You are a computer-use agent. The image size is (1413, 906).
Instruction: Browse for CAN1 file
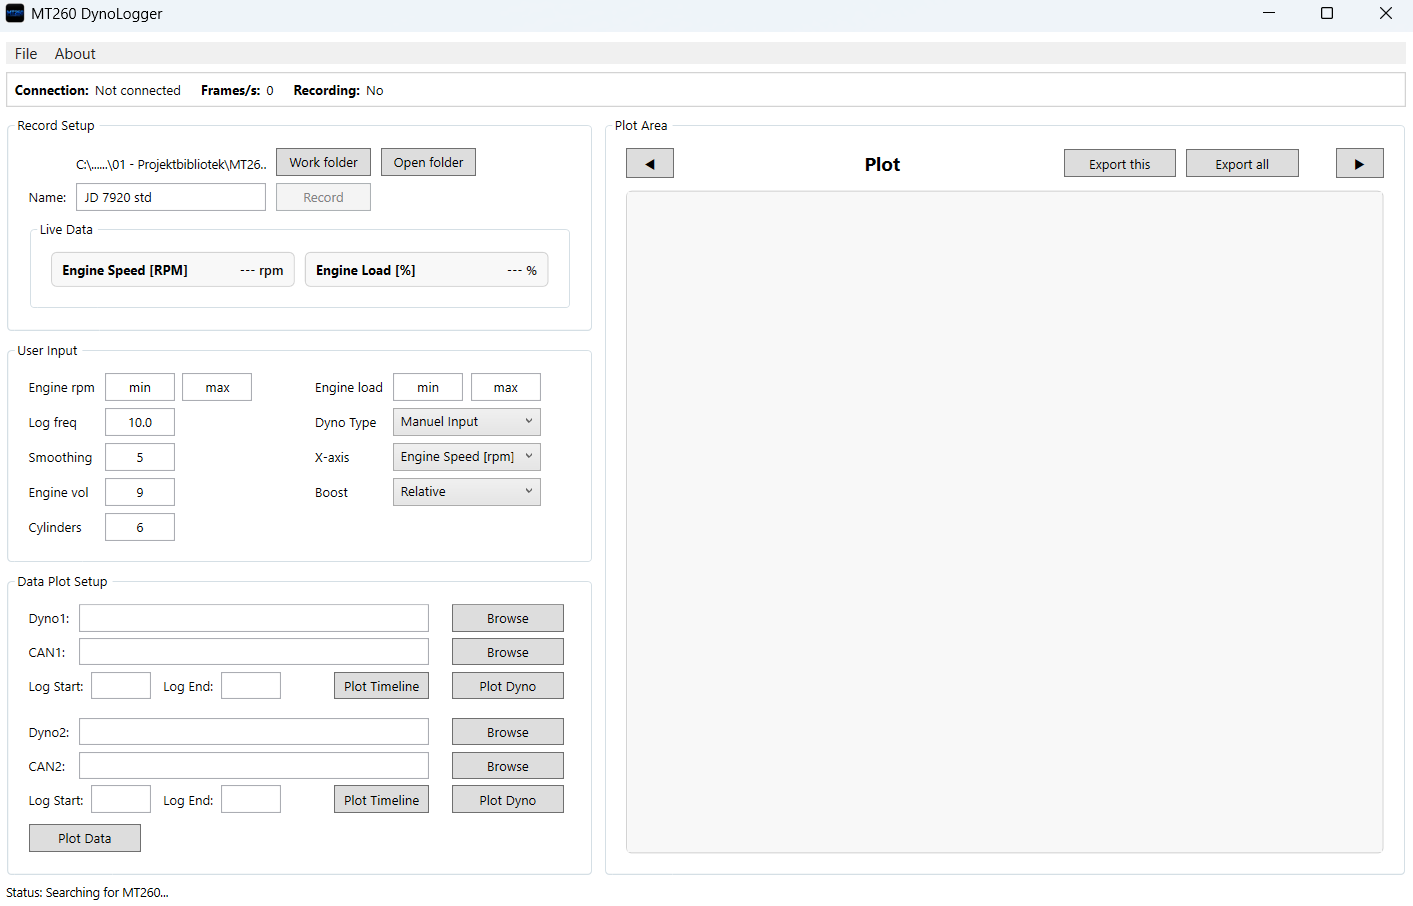coord(508,652)
